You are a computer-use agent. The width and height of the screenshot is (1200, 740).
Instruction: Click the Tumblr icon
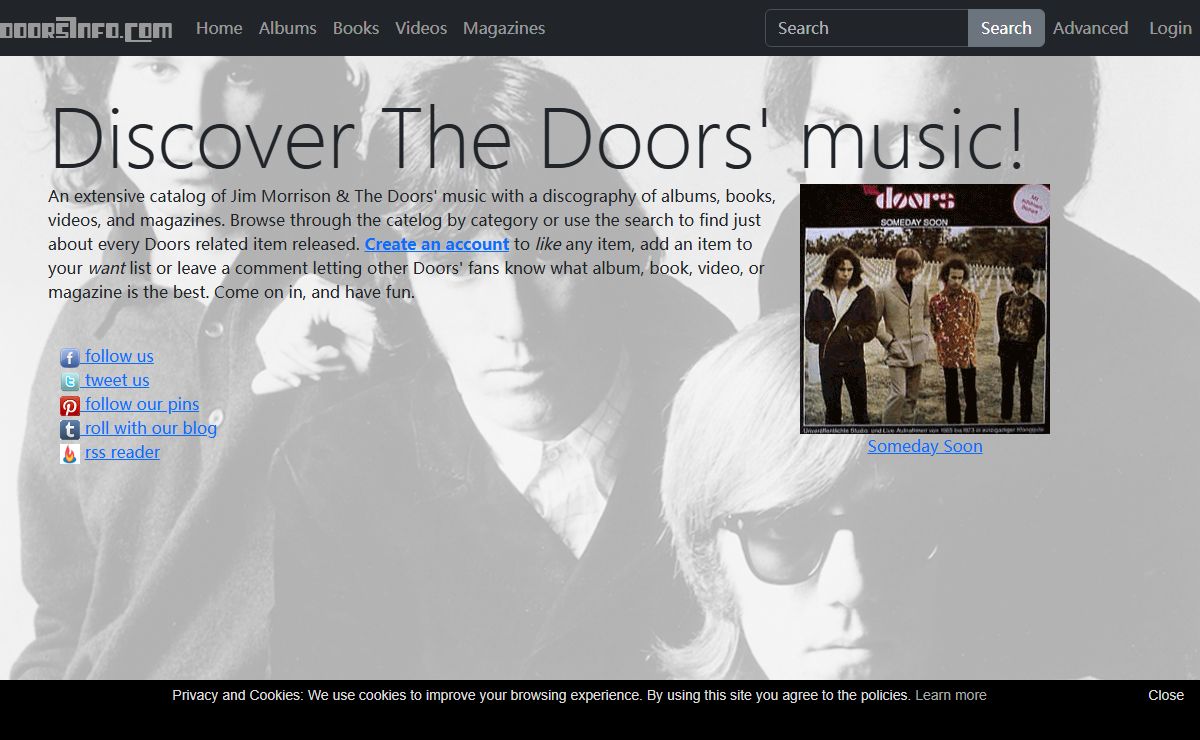[x=70, y=430]
